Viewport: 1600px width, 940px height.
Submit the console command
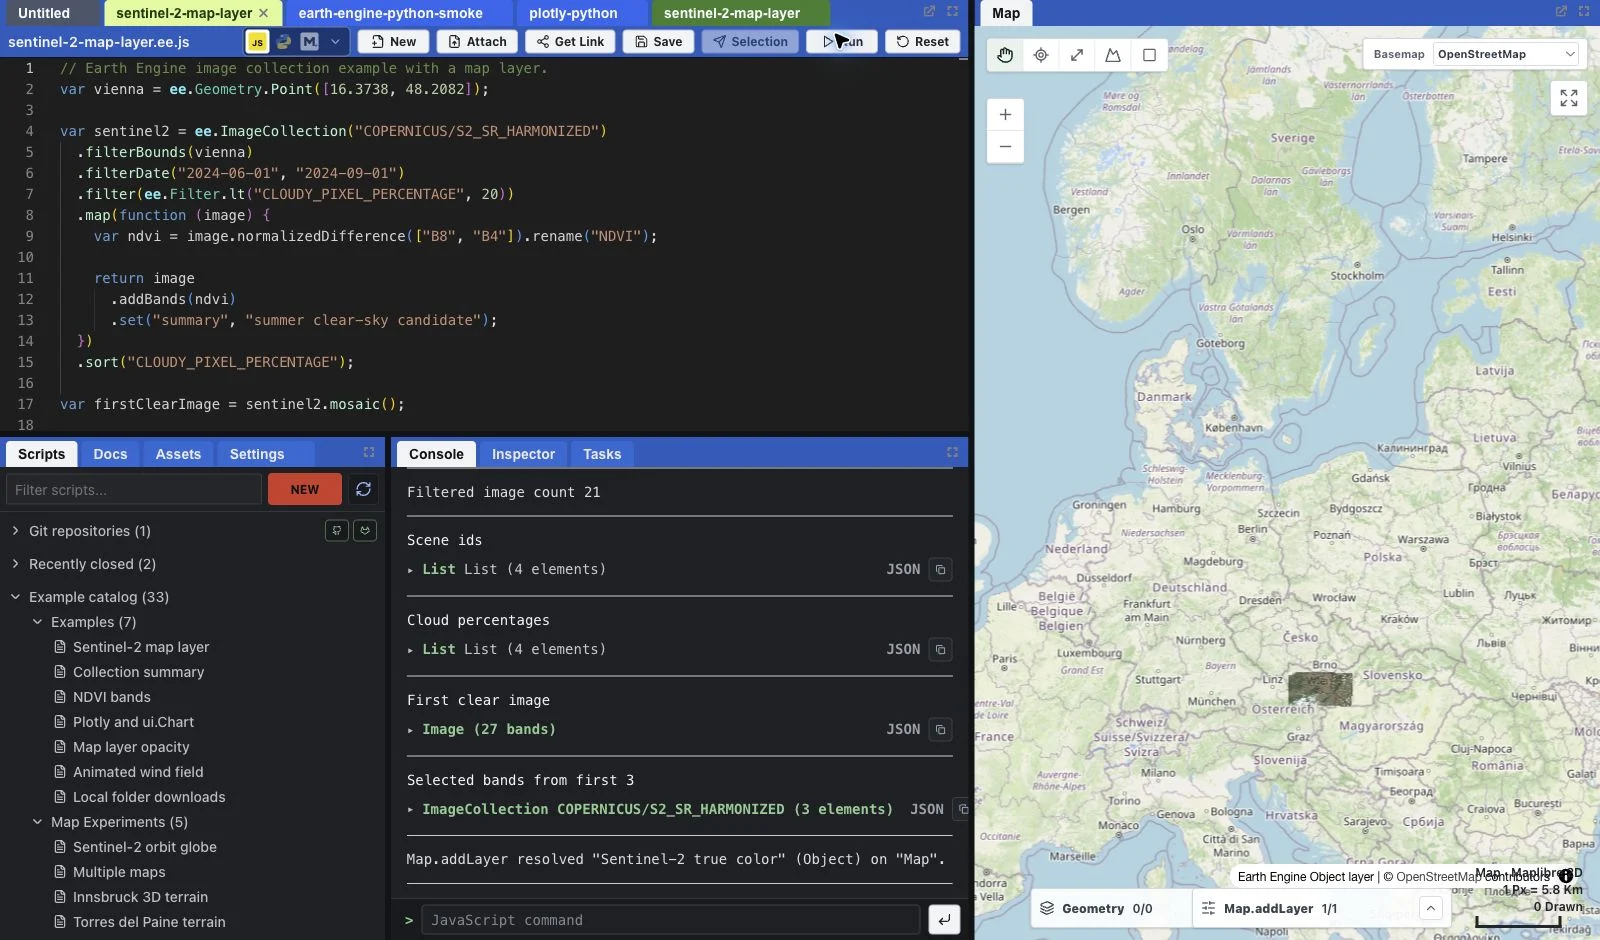pos(944,920)
